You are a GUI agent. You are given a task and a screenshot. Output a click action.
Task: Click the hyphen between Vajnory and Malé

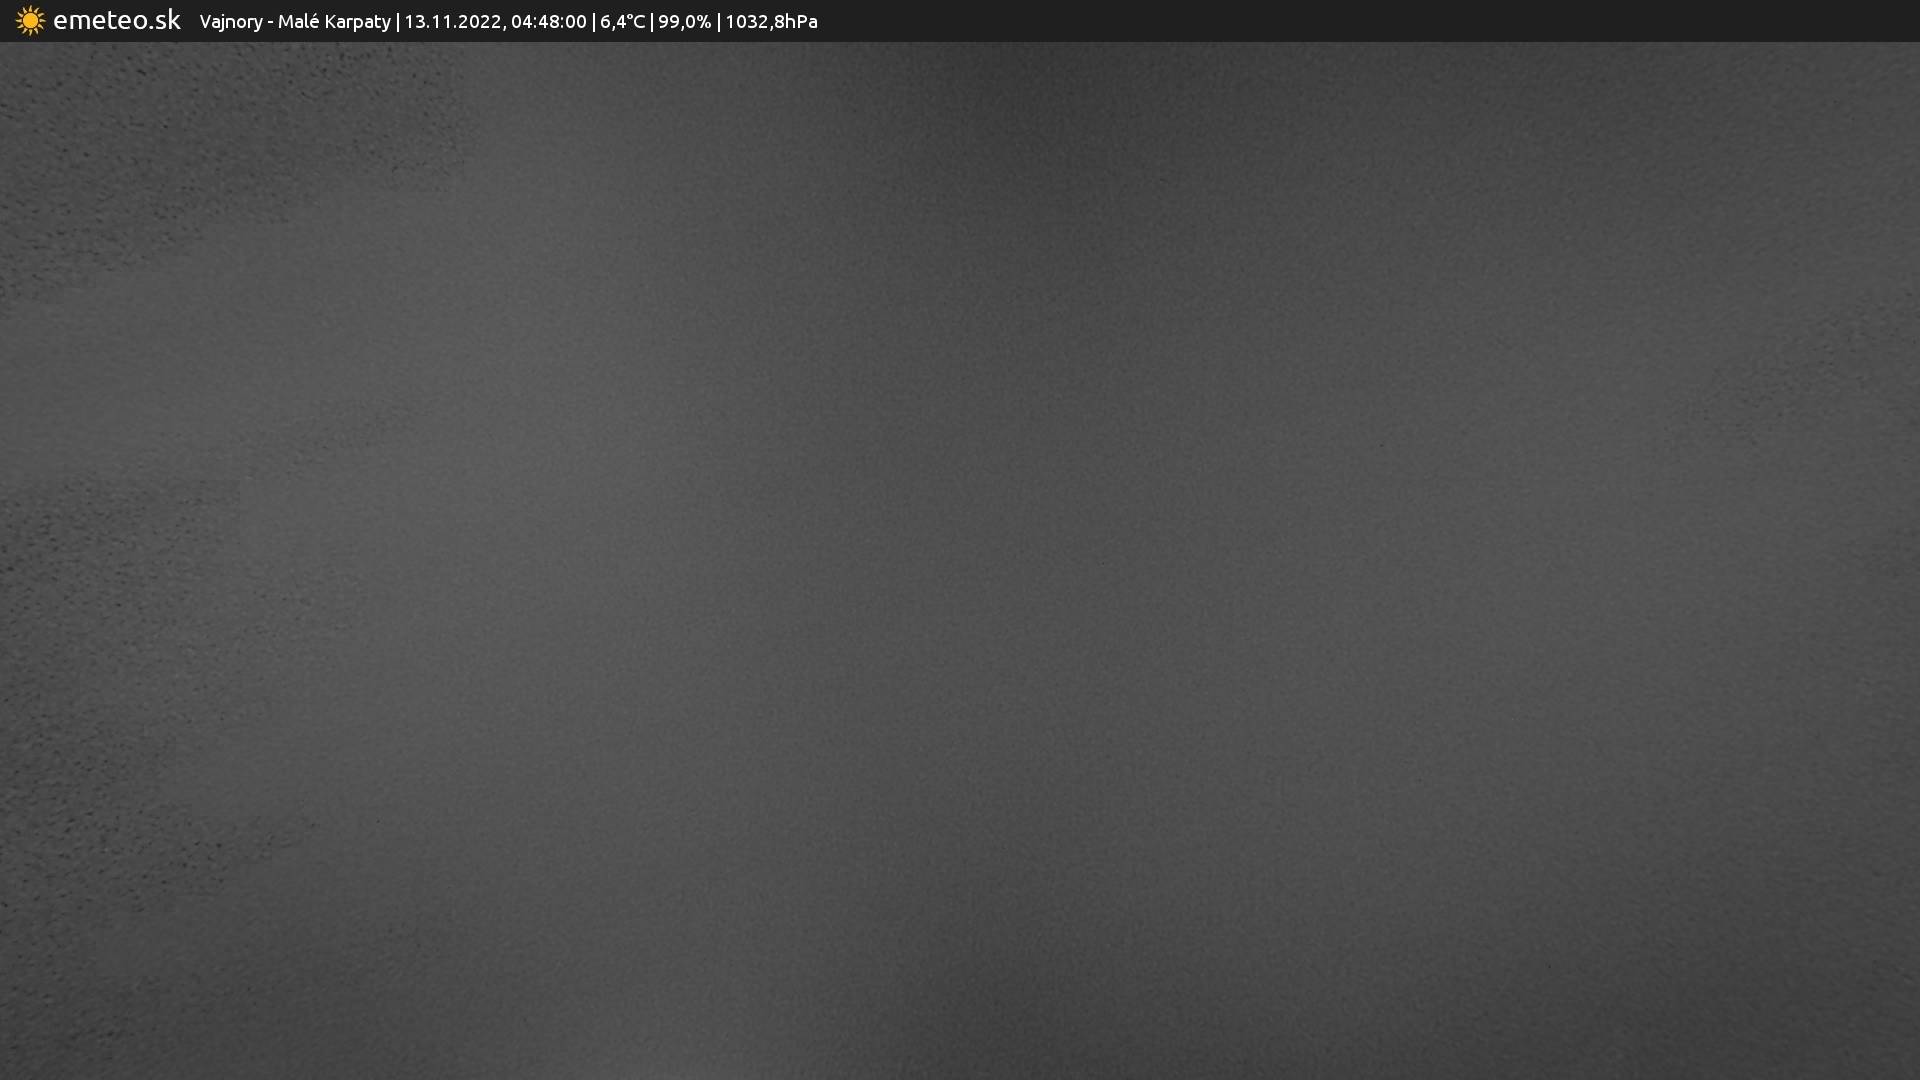pyautogui.click(x=270, y=22)
